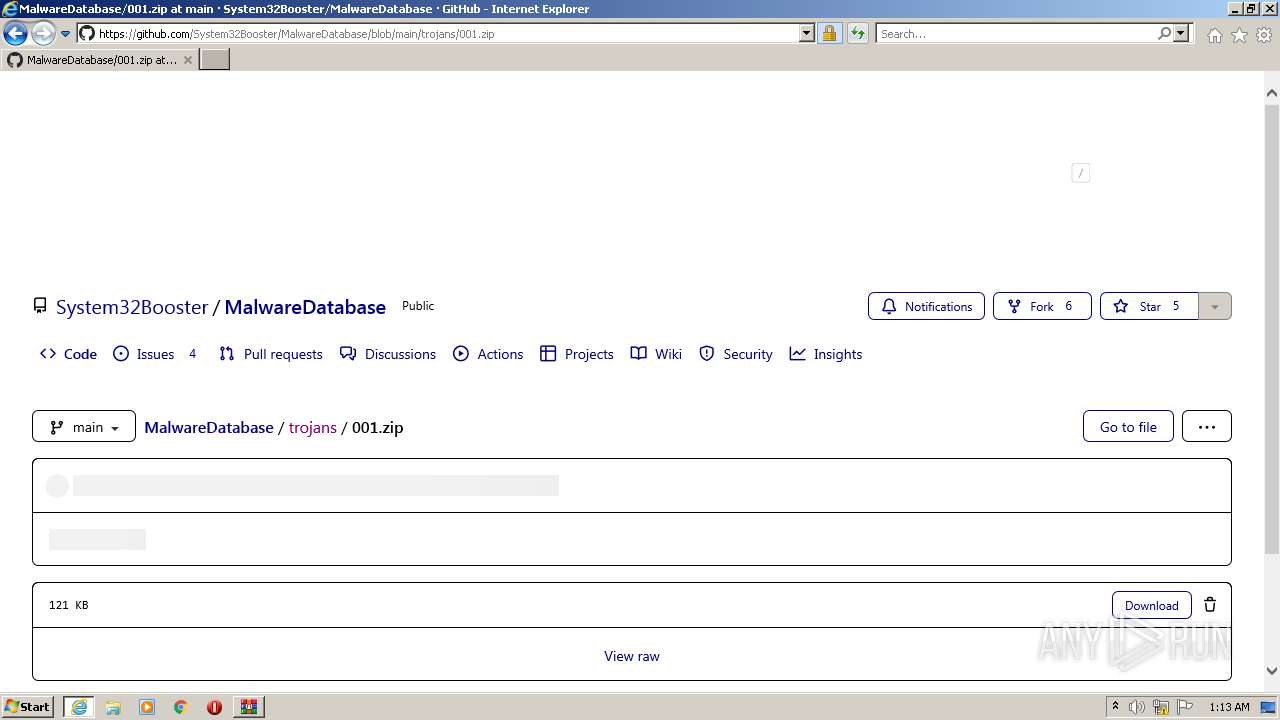This screenshot has width=1280, height=720.
Task: Open the recent pages history dropdown
Action: pos(66,34)
